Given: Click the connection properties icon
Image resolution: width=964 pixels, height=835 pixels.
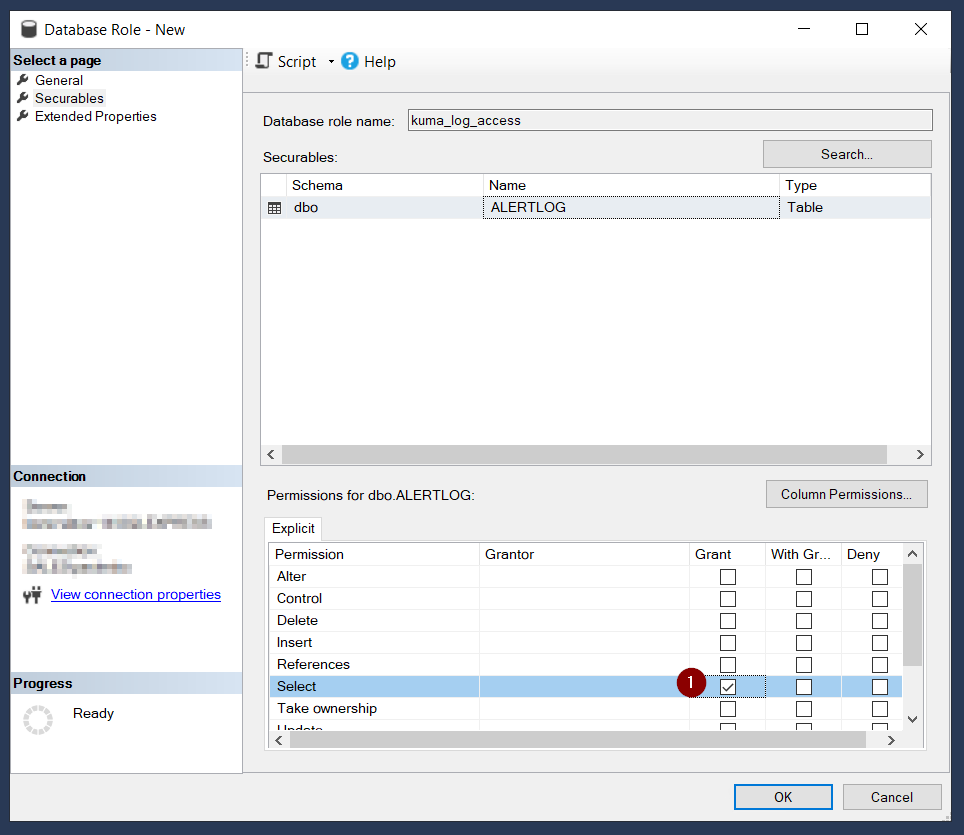Looking at the screenshot, I should (x=32, y=595).
